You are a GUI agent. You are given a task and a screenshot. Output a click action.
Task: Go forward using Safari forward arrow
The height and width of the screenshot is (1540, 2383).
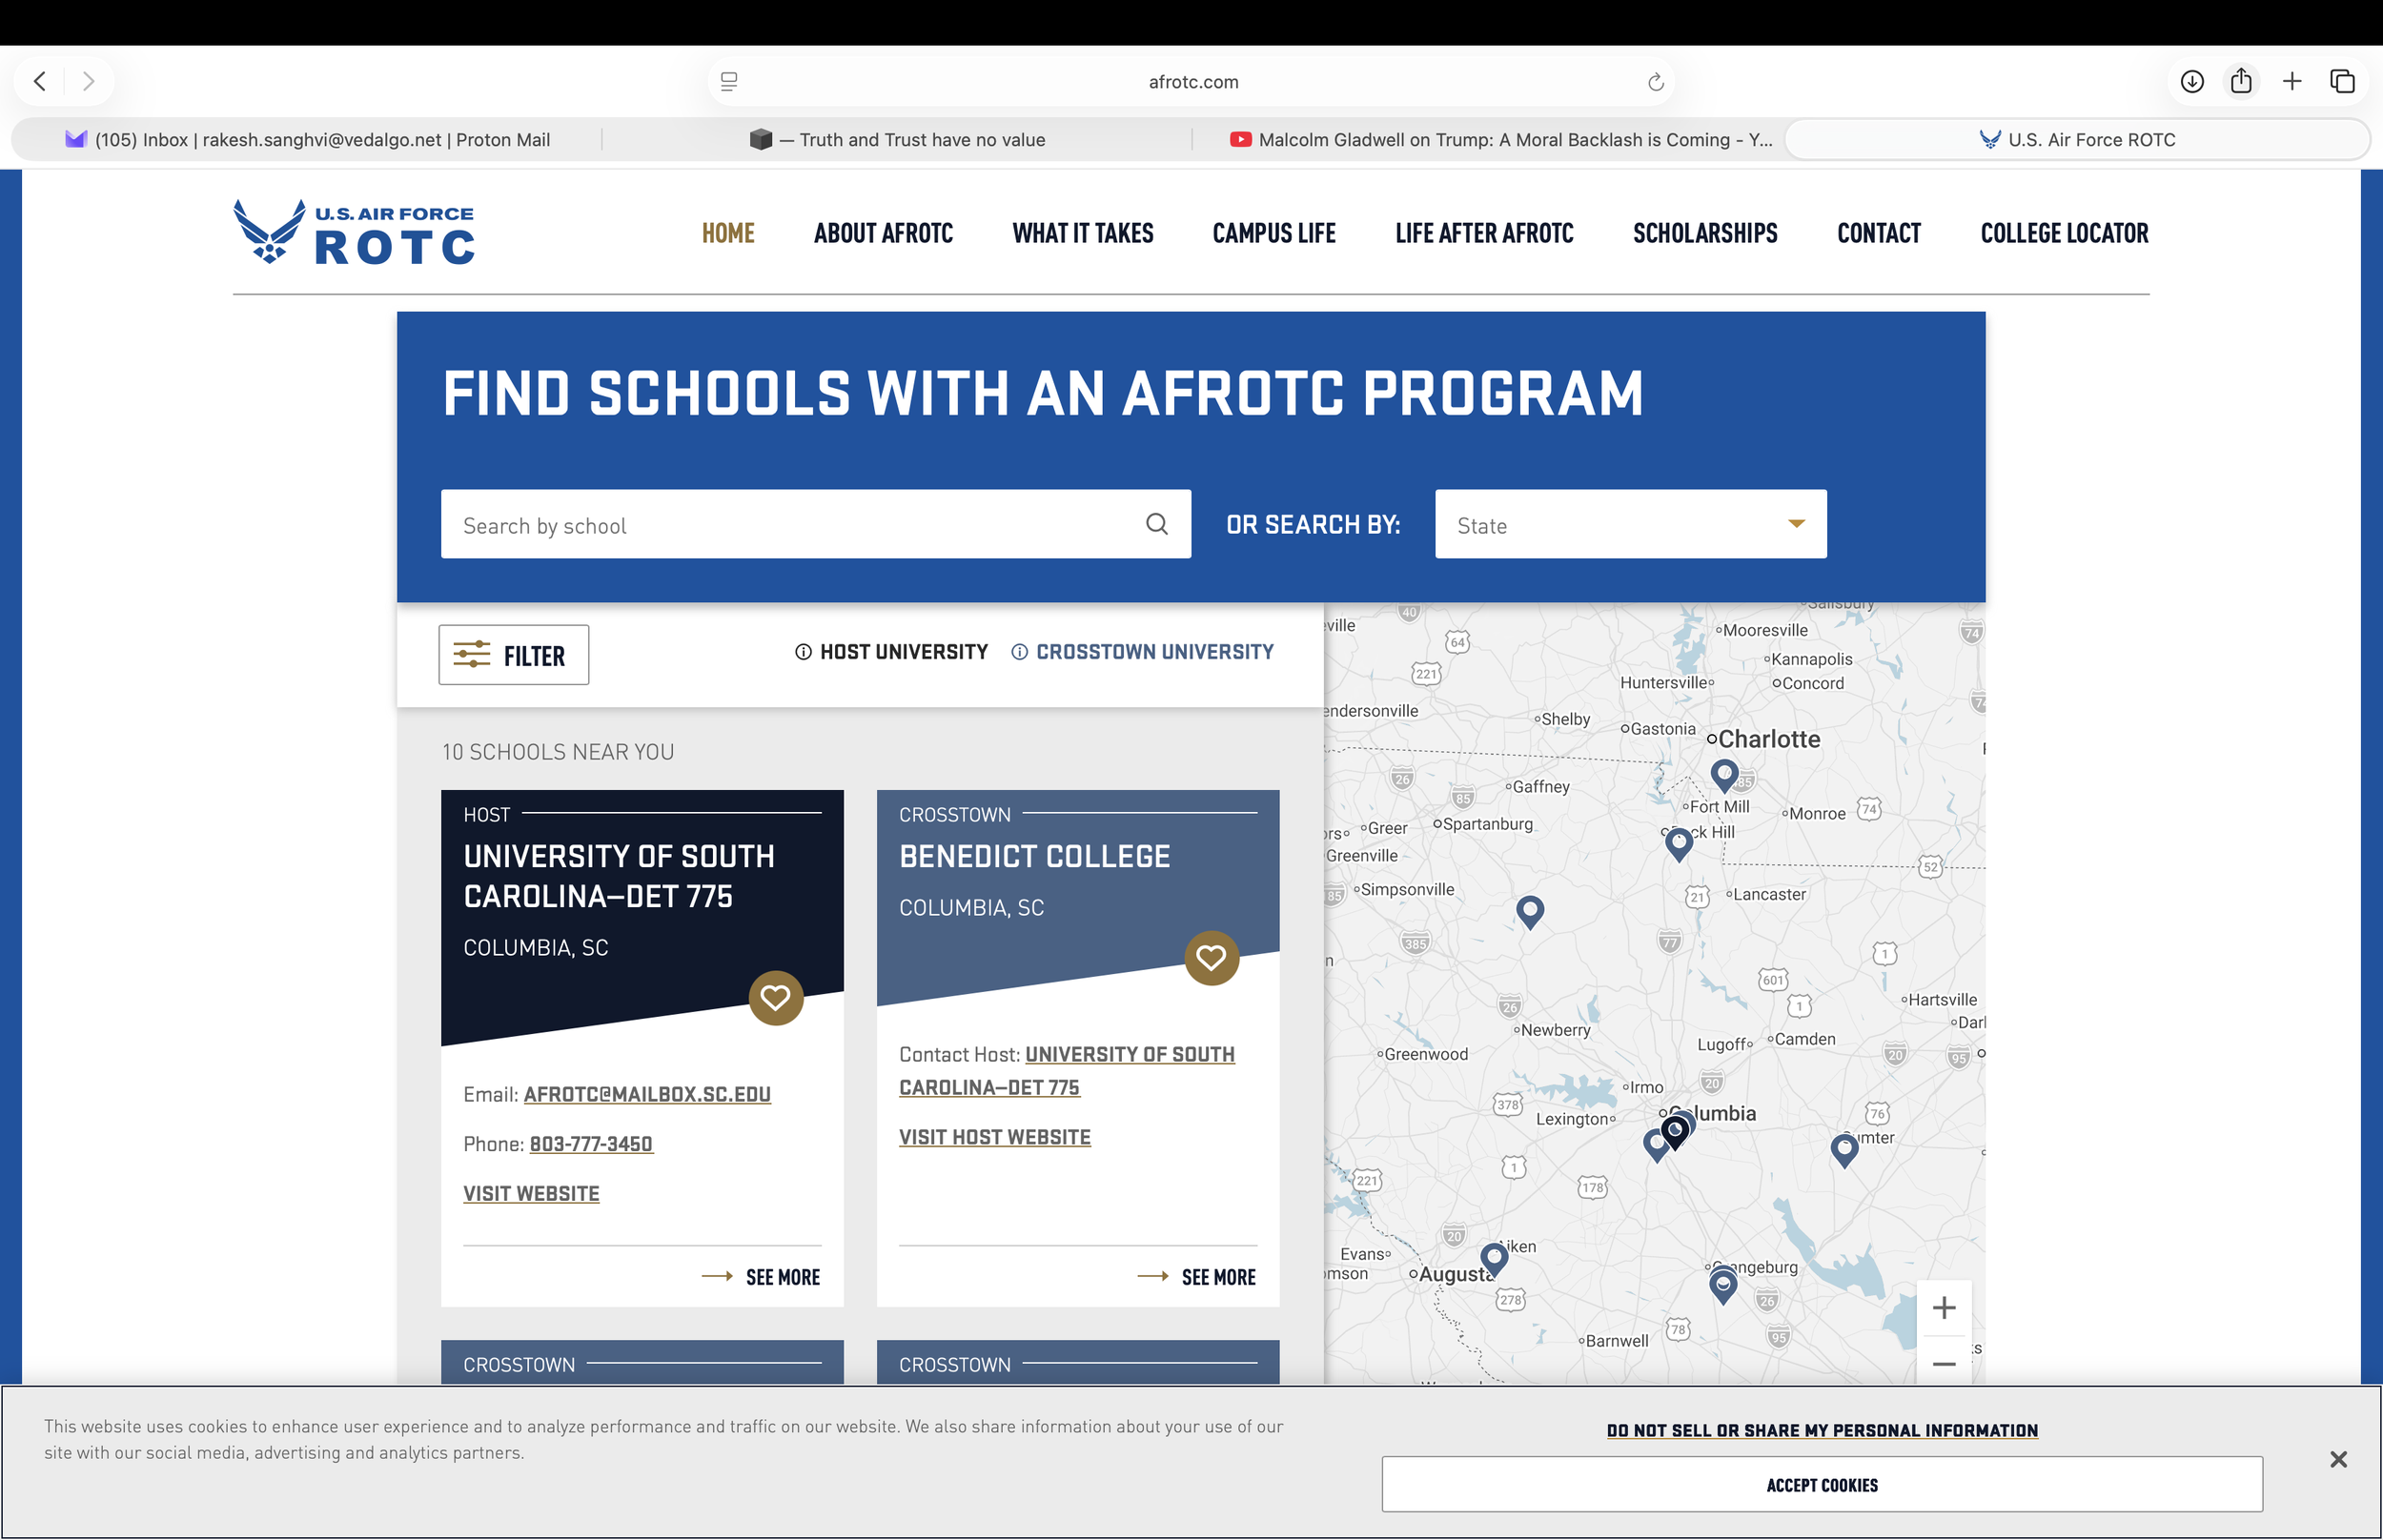coord(89,81)
